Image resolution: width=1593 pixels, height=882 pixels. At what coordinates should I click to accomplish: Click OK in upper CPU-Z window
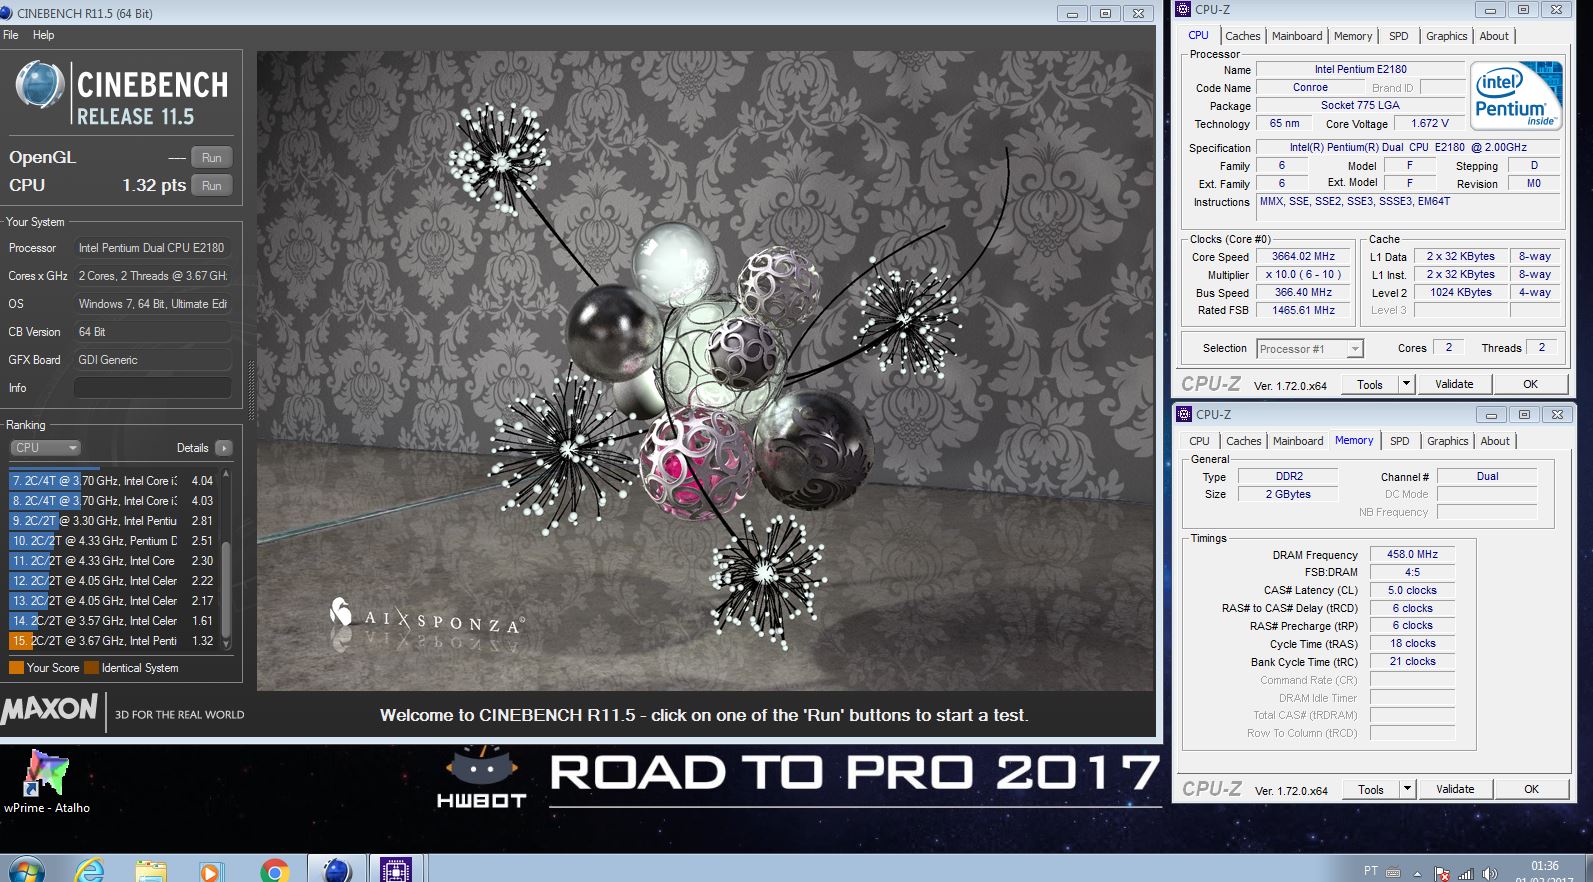point(1530,384)
